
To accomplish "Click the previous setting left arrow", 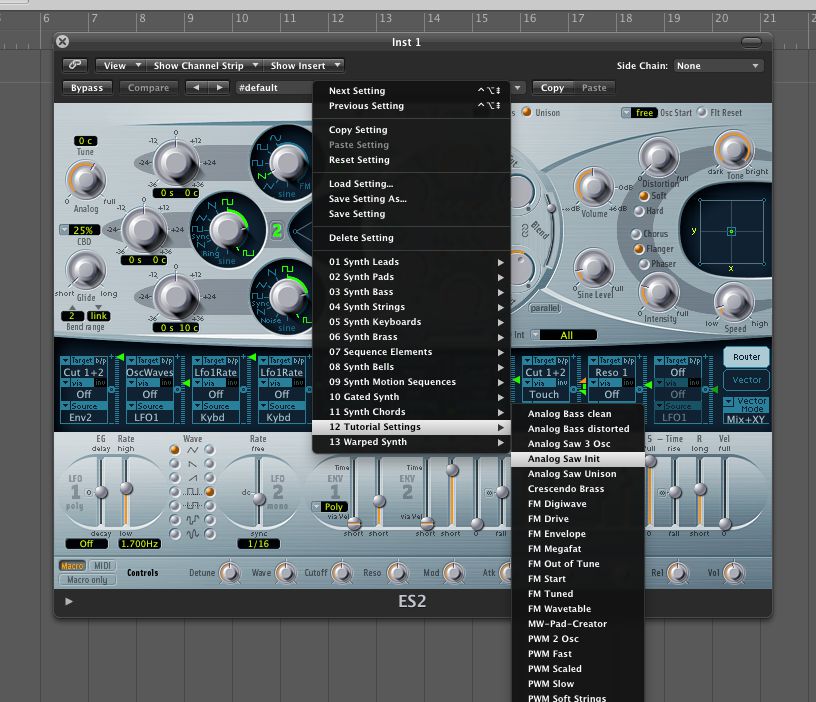I will [196, 87].
